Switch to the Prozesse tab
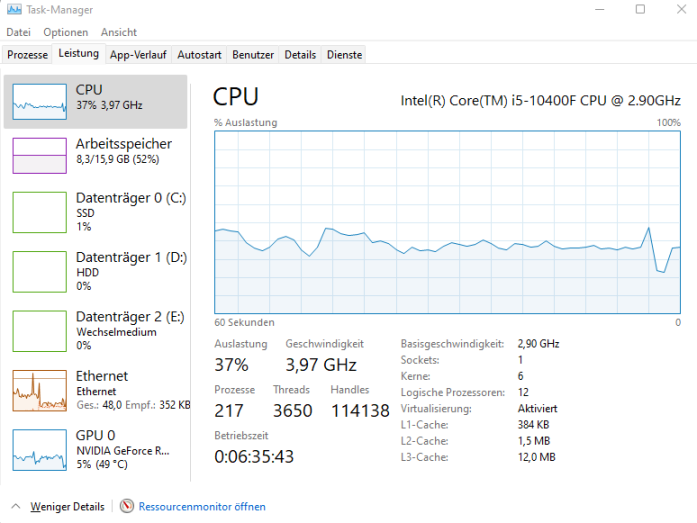The width and height of the screenshot is (697, 523). pos(28,55)
